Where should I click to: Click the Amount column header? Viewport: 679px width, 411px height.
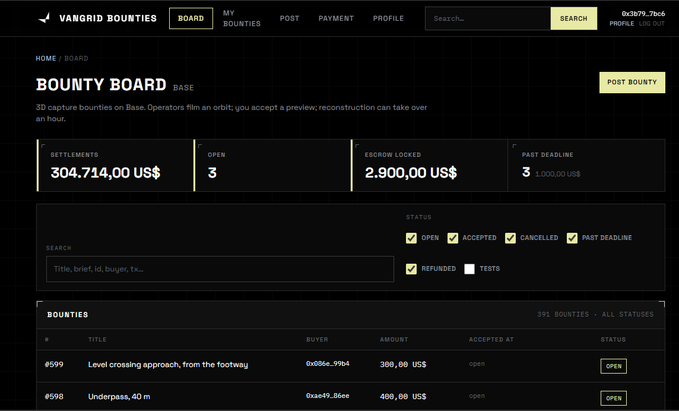click(x=394, y=340)
